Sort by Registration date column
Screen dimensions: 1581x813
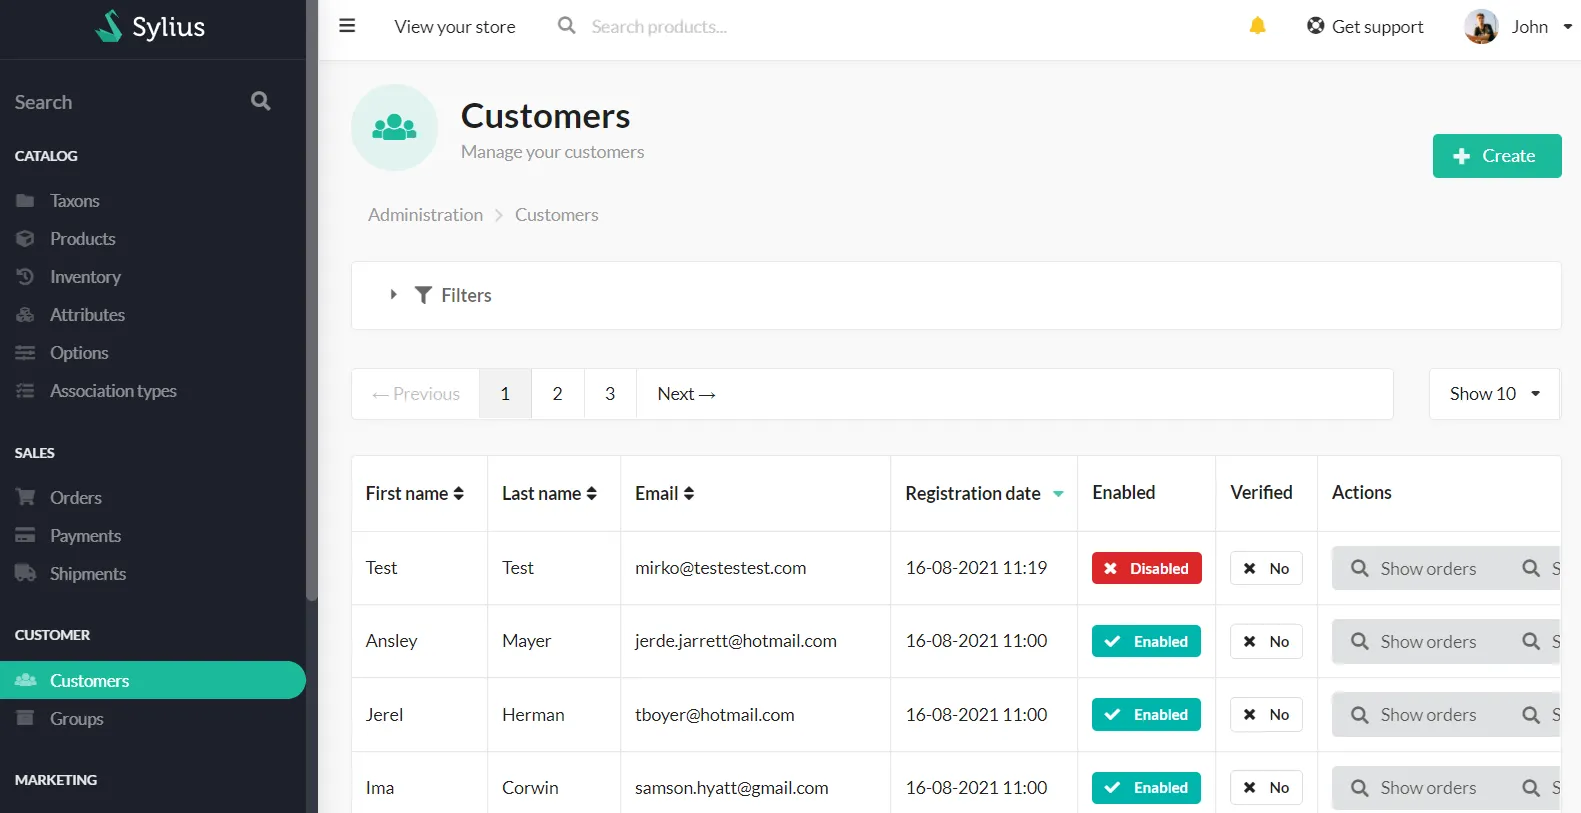point(984,493)
